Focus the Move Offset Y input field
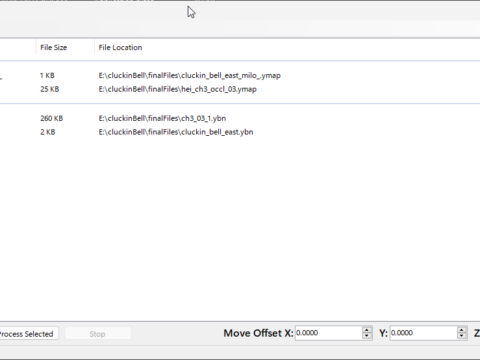Image resolution: width=480 pixels, height=360 pixels. click(423, 333)
